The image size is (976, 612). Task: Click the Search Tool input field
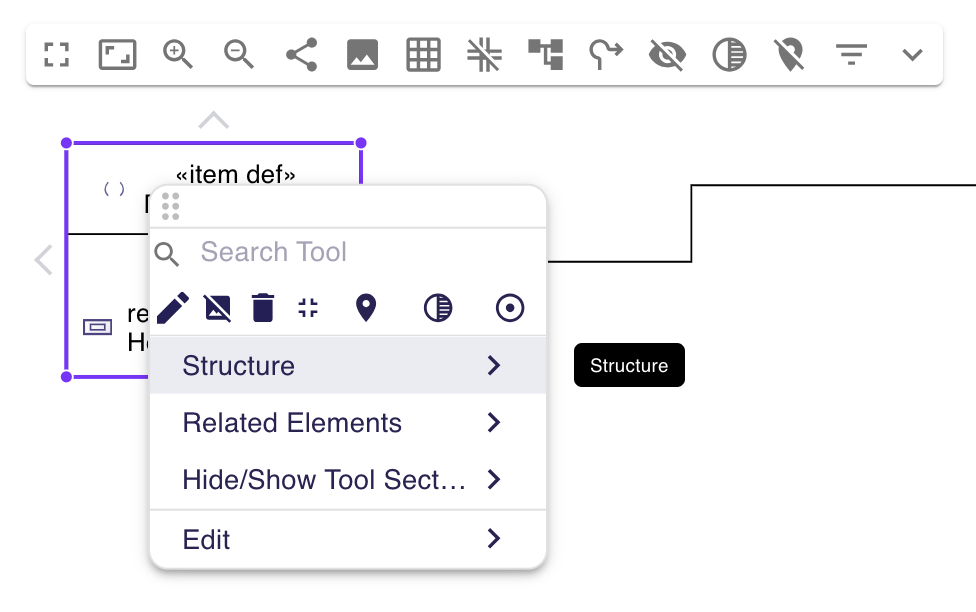click(x=360, y=252)
